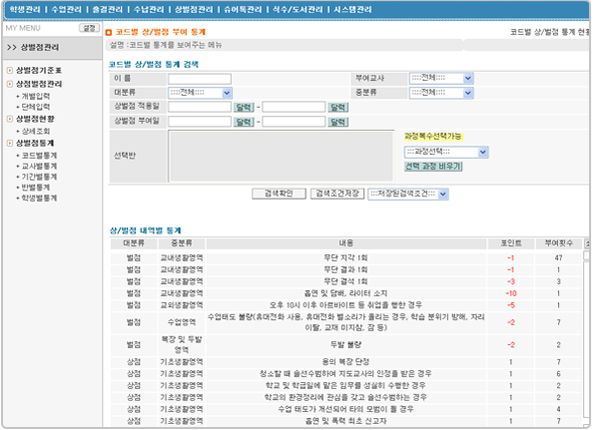This screenshot has width=600, height=430.
Task: Open the 달력 picker for 상벌점 적용일 end
Action: coord(338,107)
